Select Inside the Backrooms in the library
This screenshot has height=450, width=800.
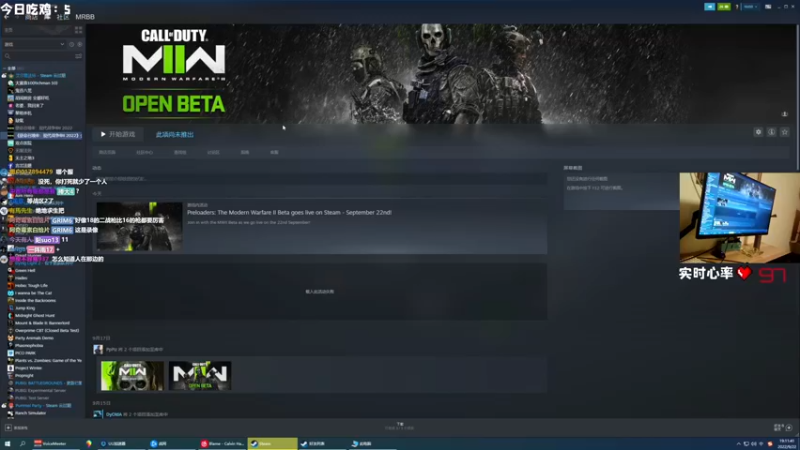[35, 301]
